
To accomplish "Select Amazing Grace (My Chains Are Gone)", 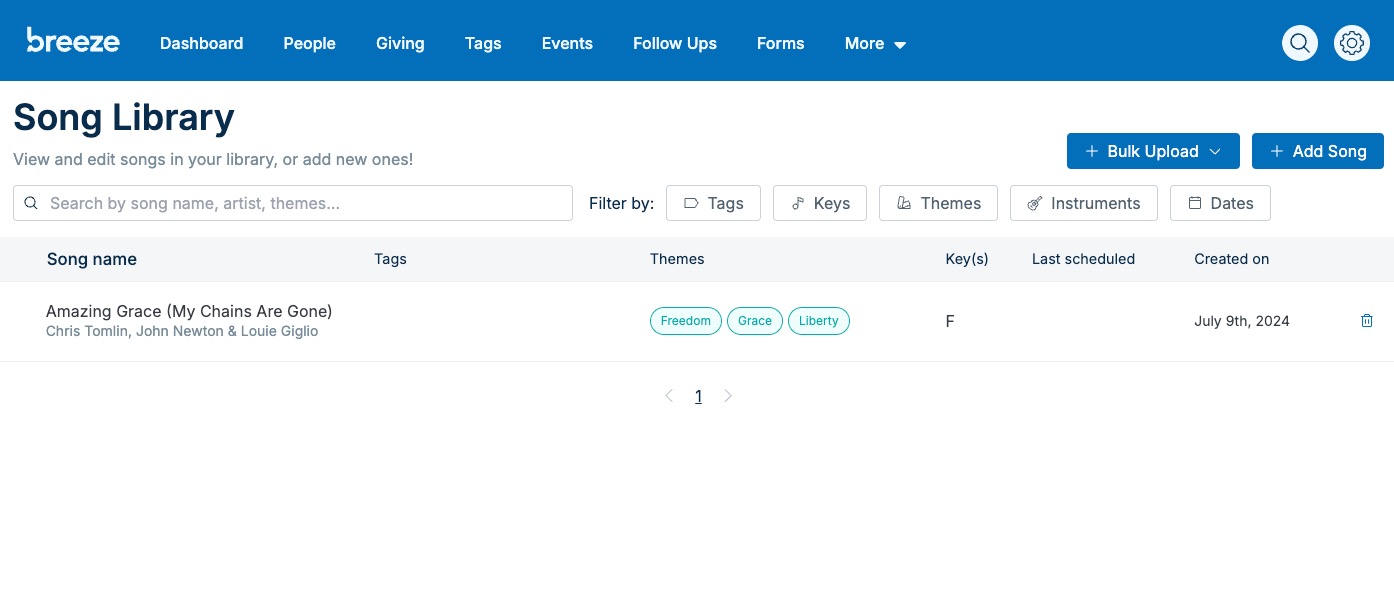I will 189,311.
